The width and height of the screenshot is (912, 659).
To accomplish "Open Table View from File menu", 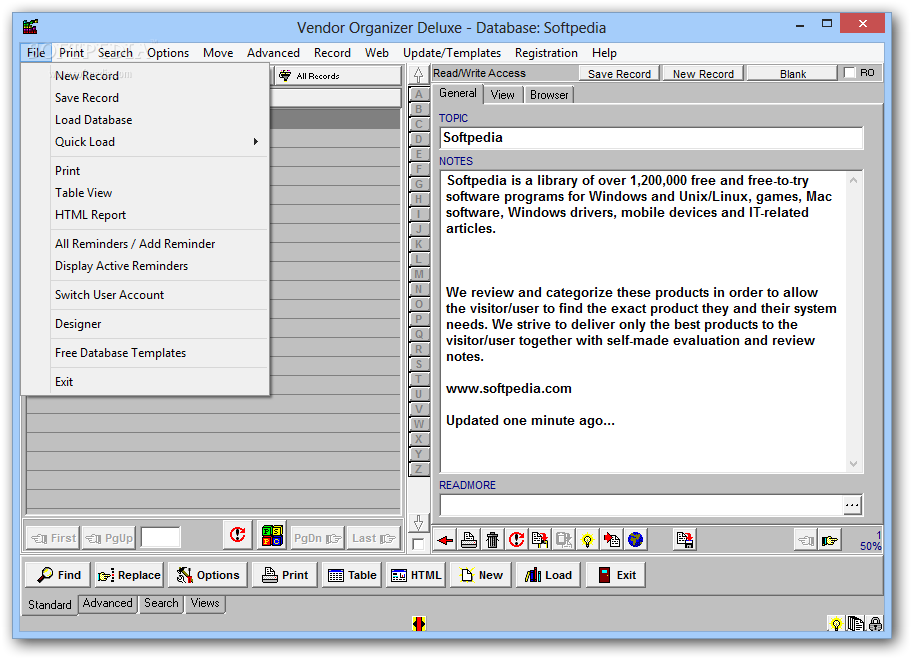I will click(x=160, y=193).
